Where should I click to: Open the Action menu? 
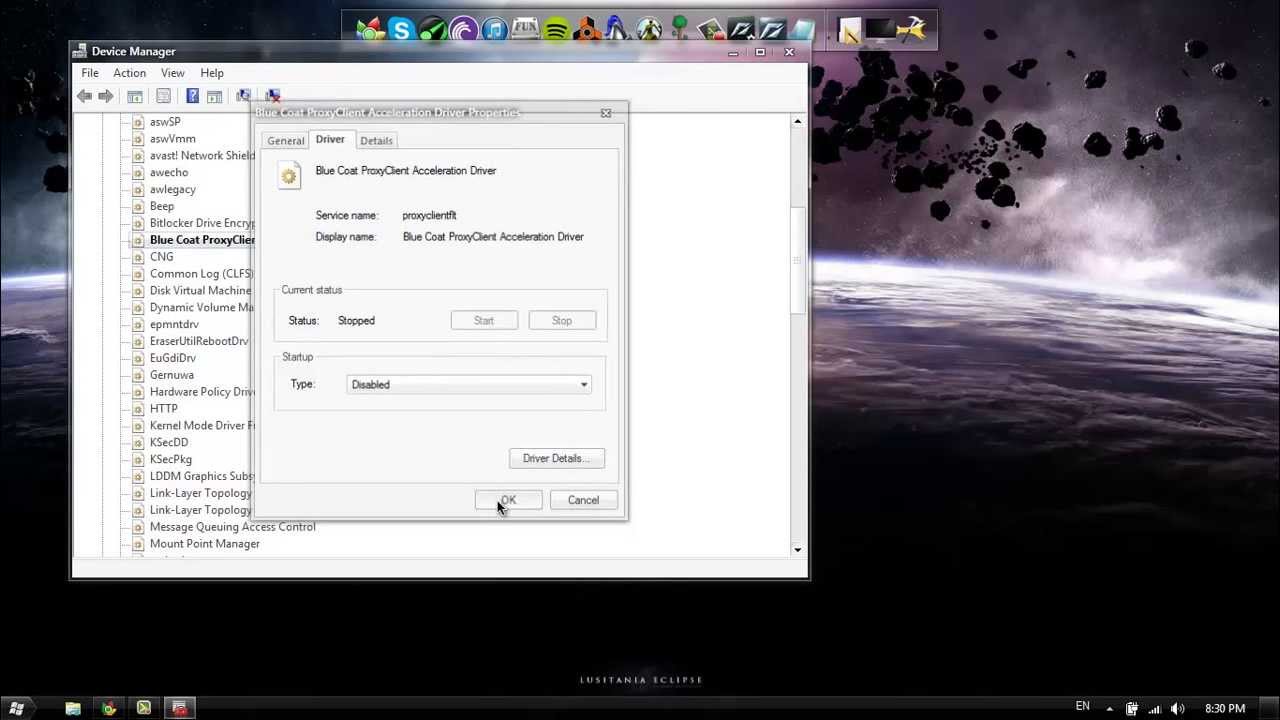tap(129, 73)
